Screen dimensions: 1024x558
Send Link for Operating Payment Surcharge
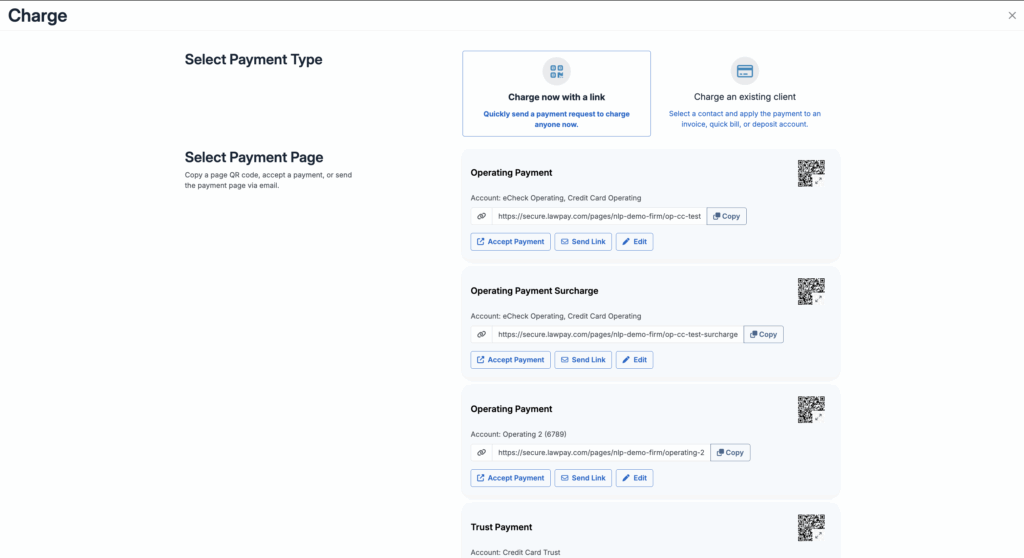[x=582, y=360]
